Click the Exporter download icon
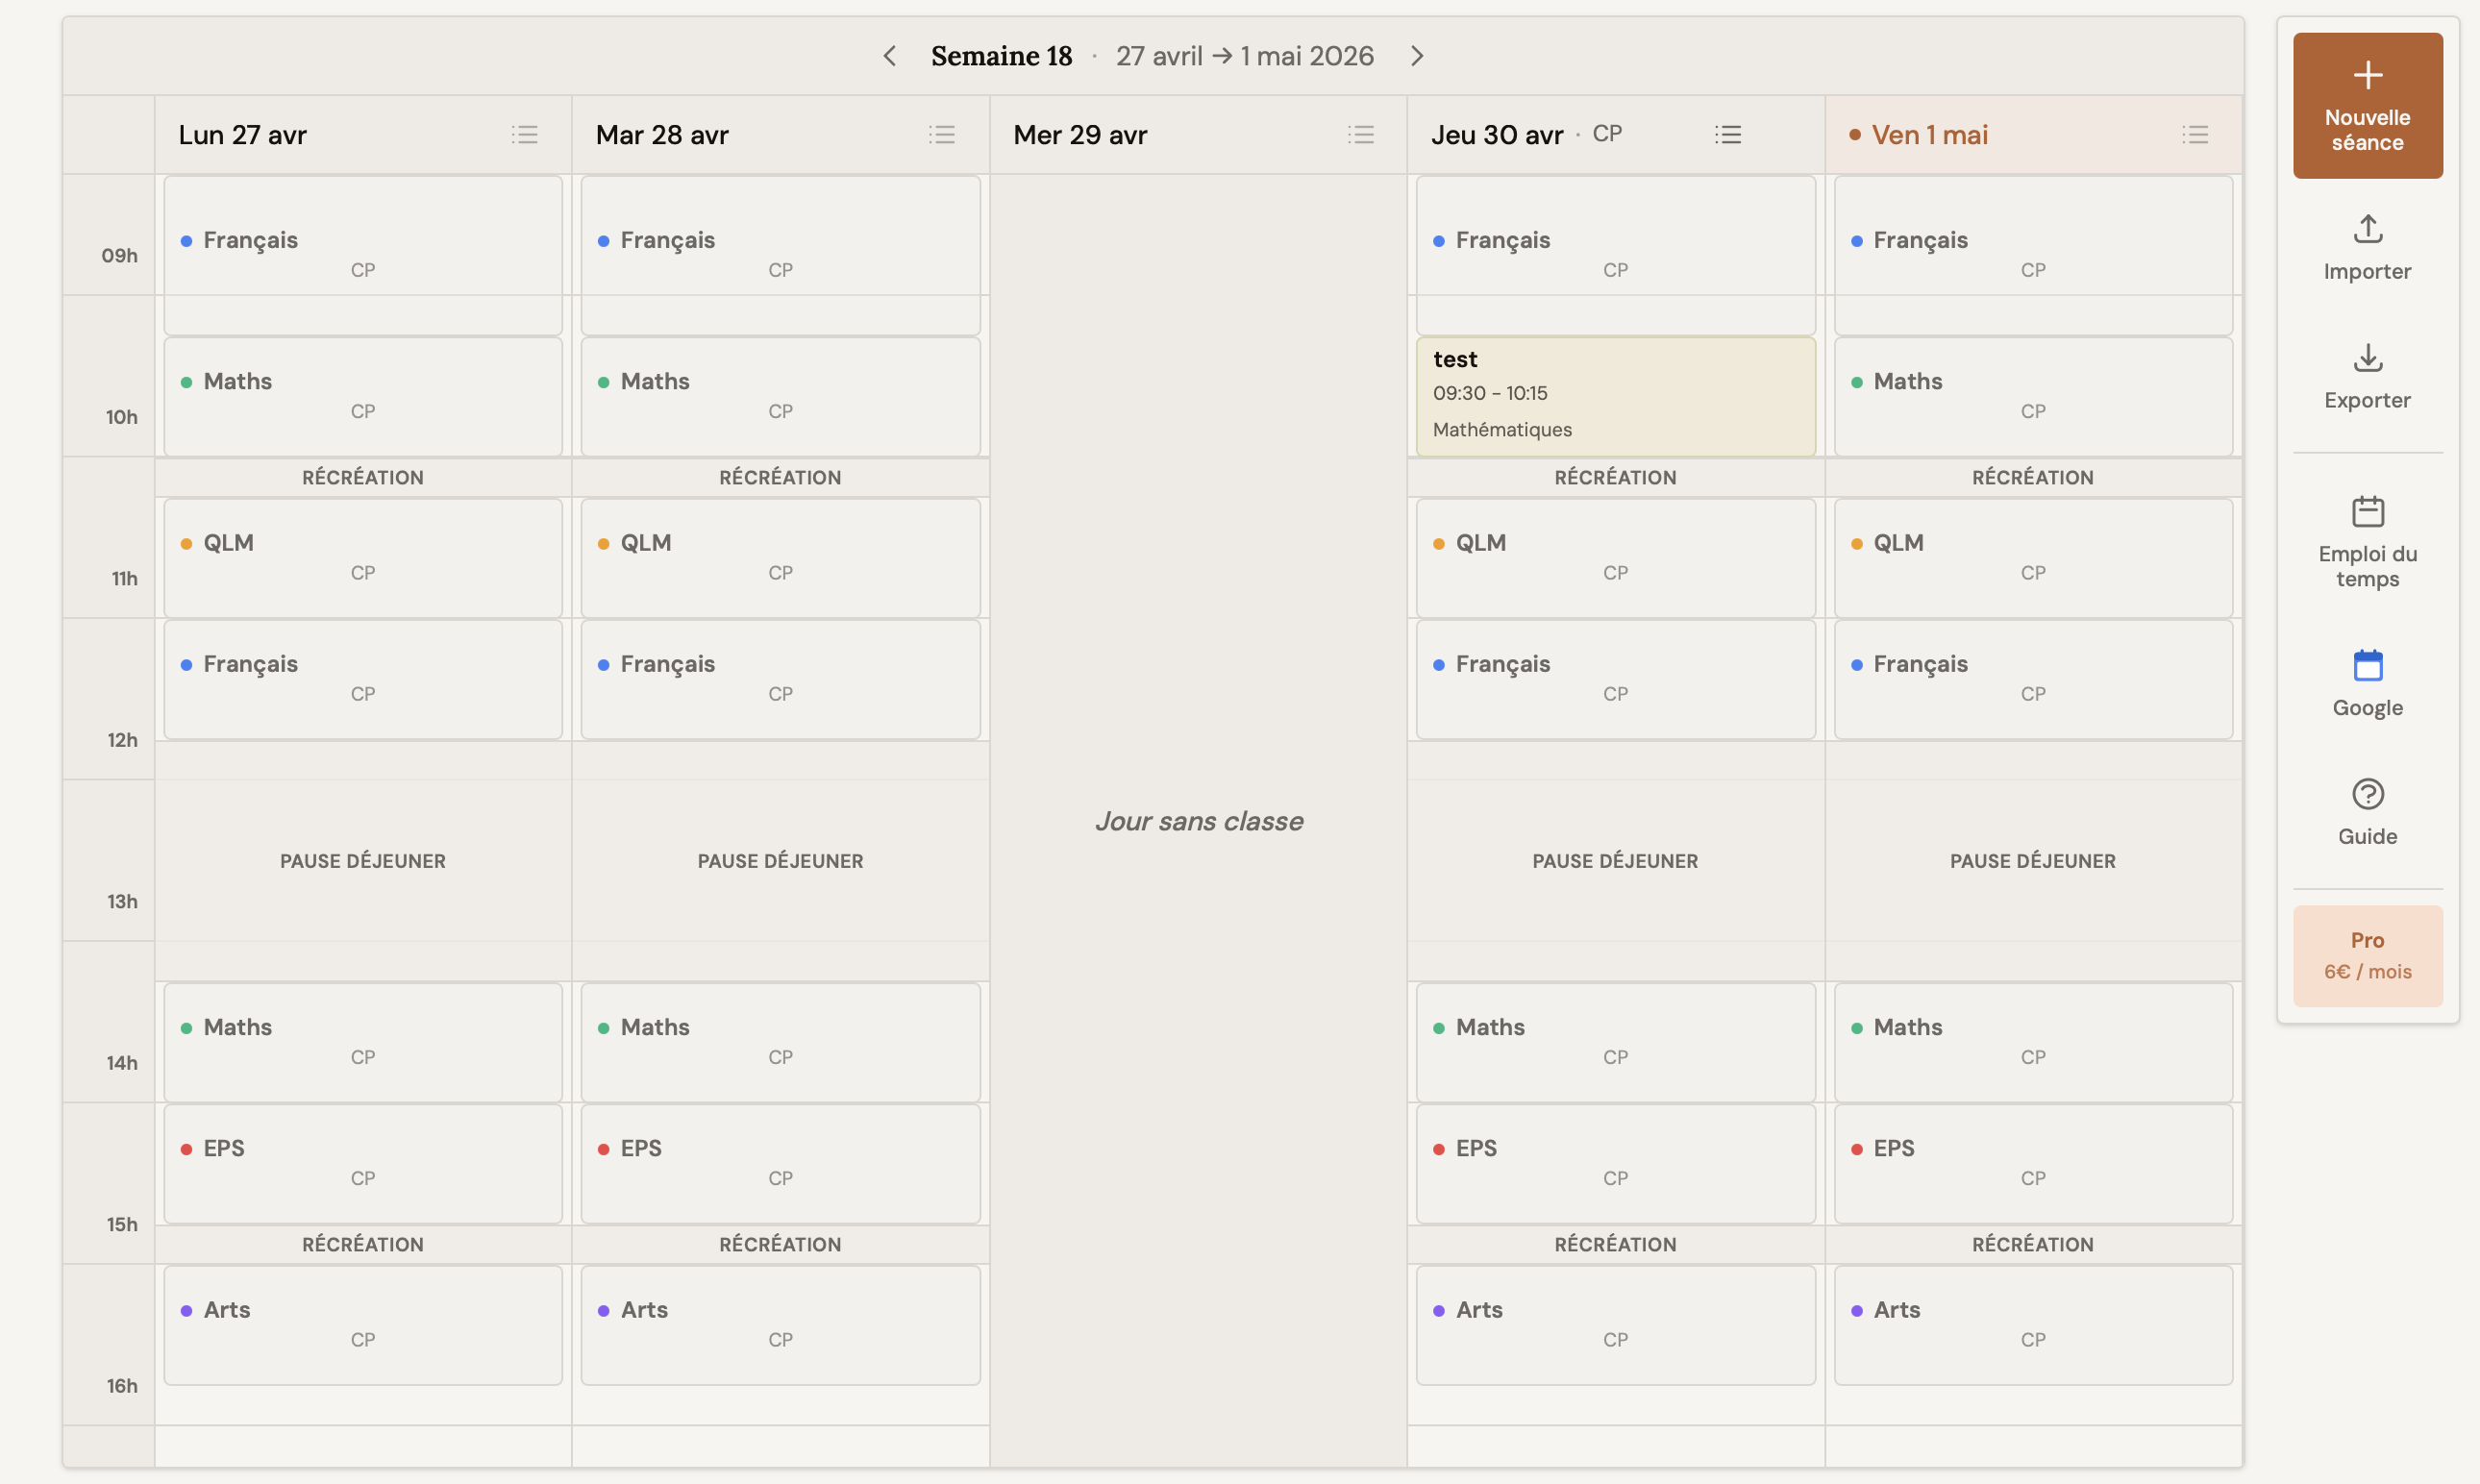This screenshot has height=1484, width=2480. [x=2367, y=358]
